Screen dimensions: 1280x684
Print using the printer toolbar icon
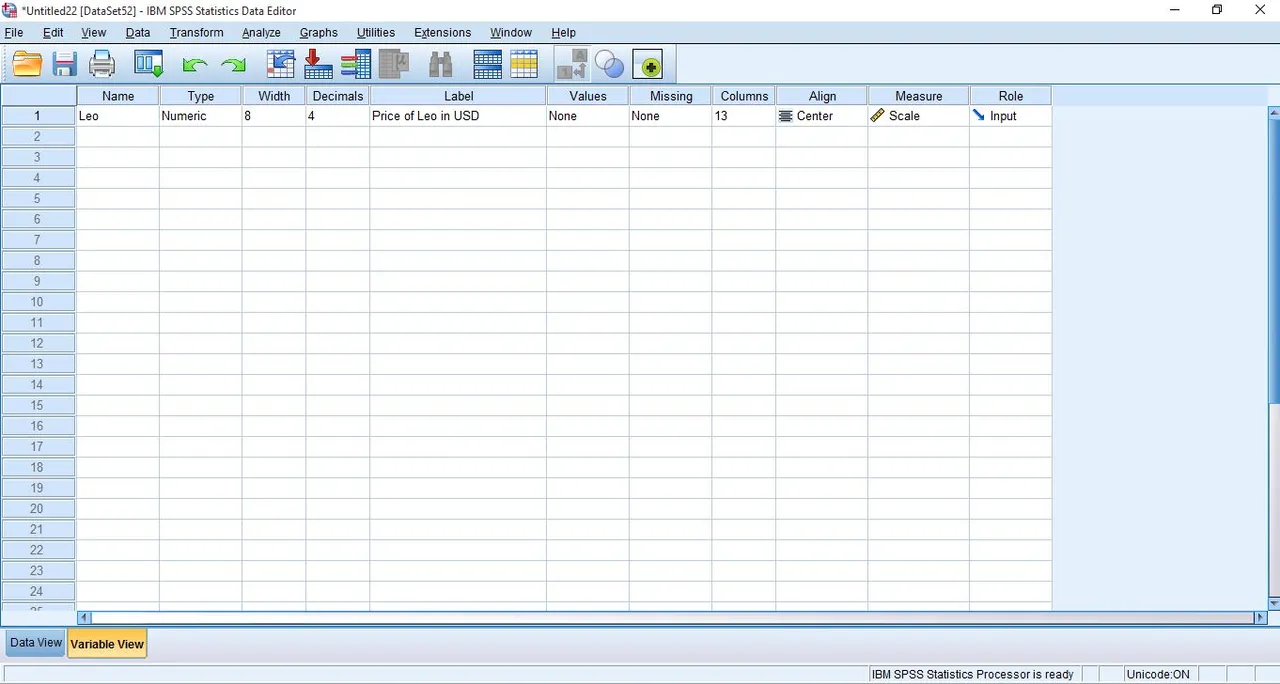pos(102,65)
